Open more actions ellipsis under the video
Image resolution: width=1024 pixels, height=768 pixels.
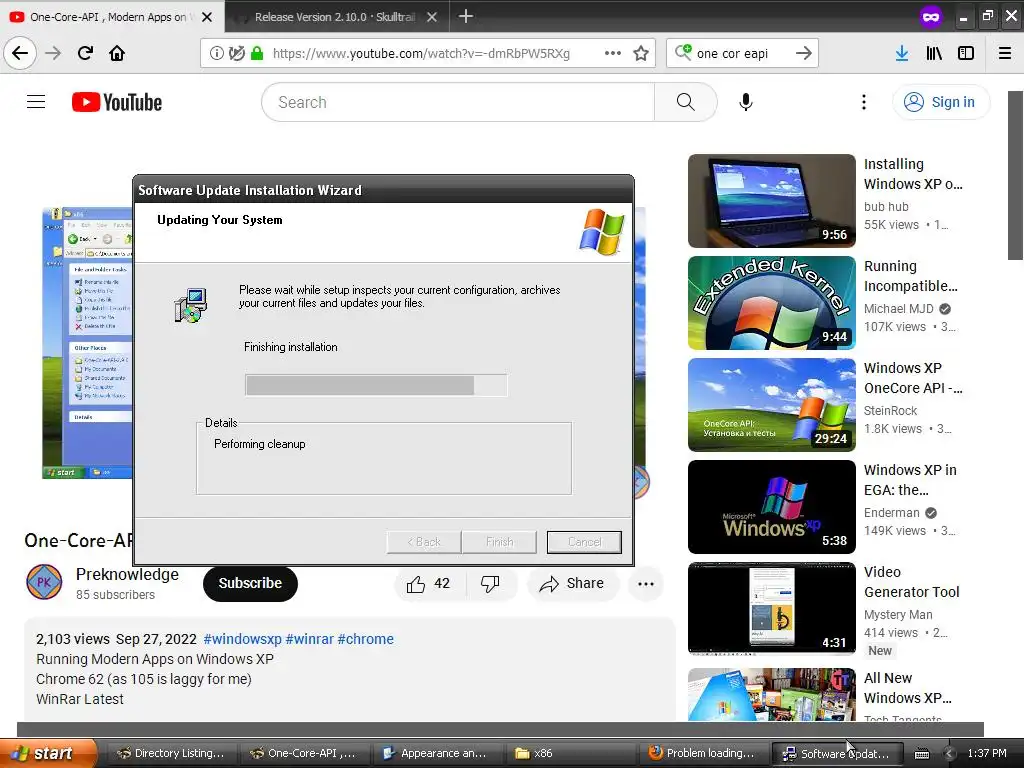tap(646, 584)
